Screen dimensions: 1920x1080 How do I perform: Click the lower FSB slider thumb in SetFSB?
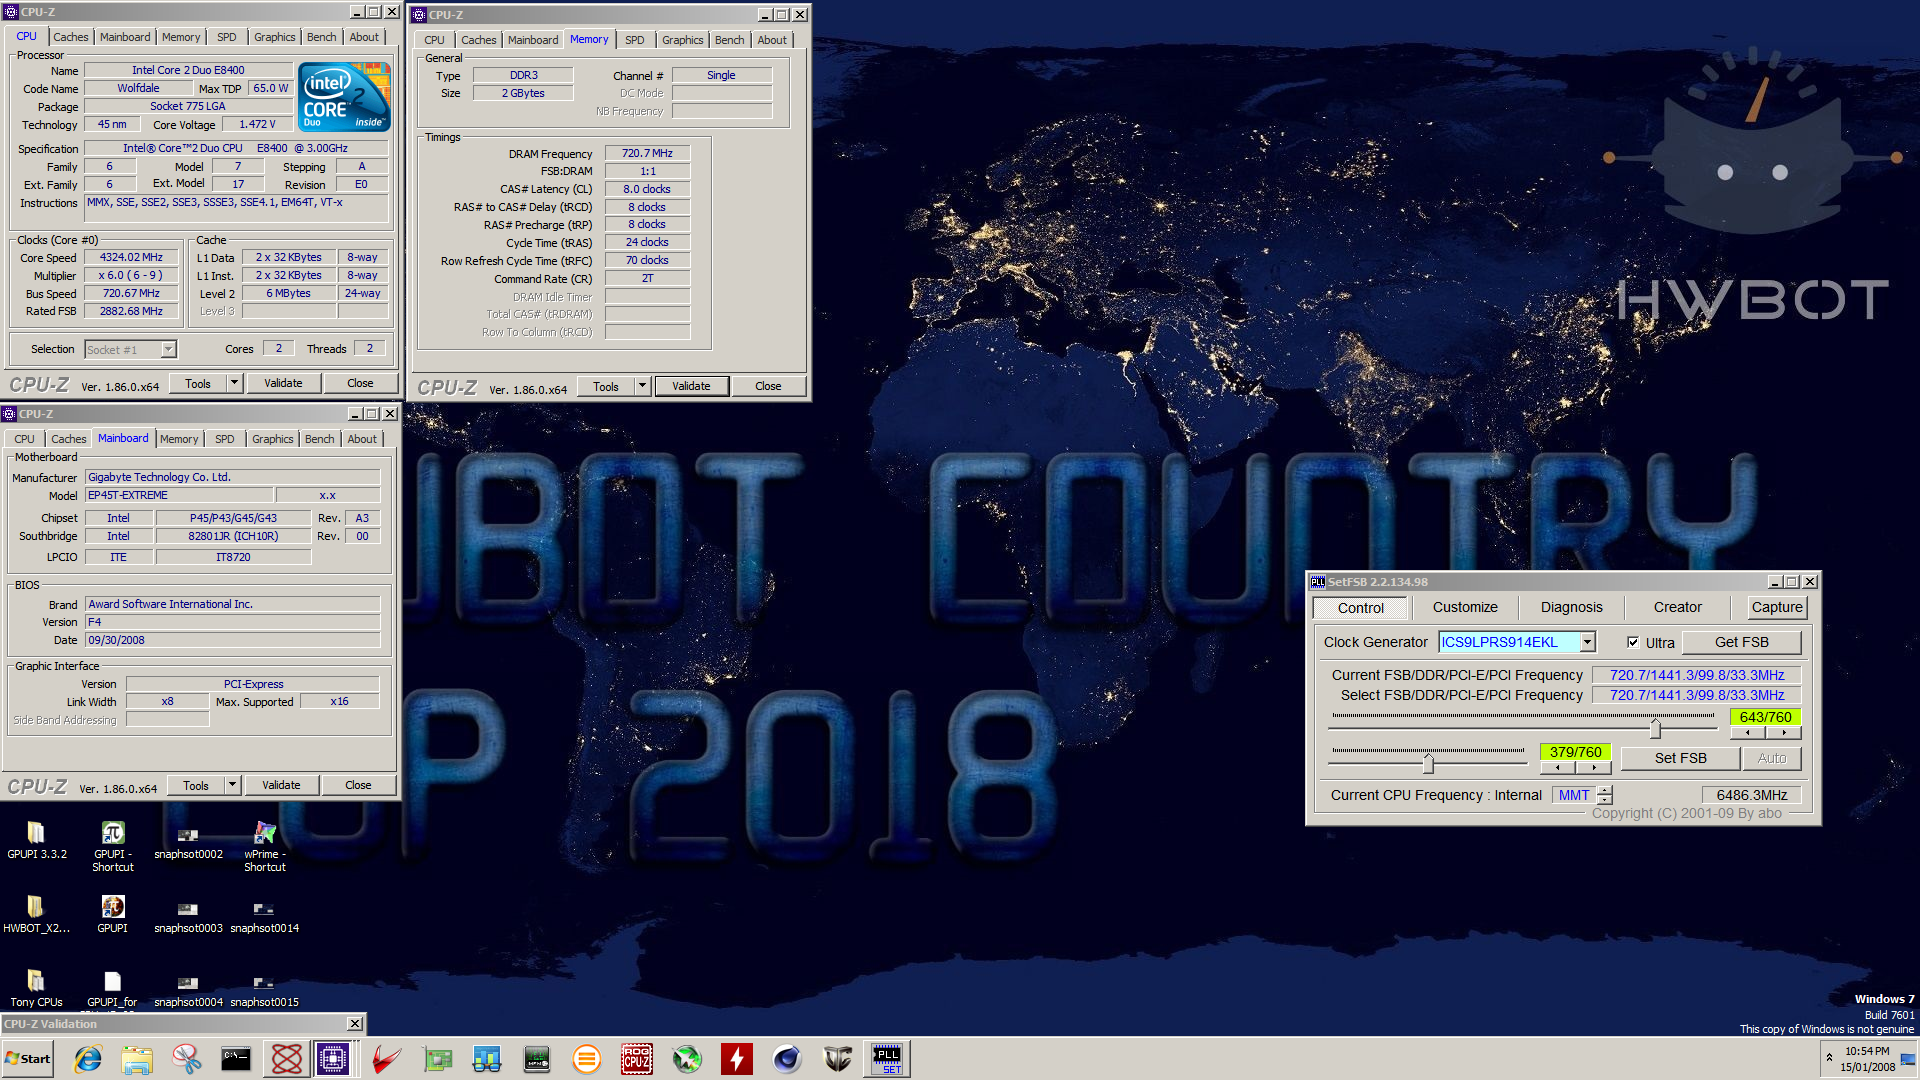click(x=1428, y=764)
